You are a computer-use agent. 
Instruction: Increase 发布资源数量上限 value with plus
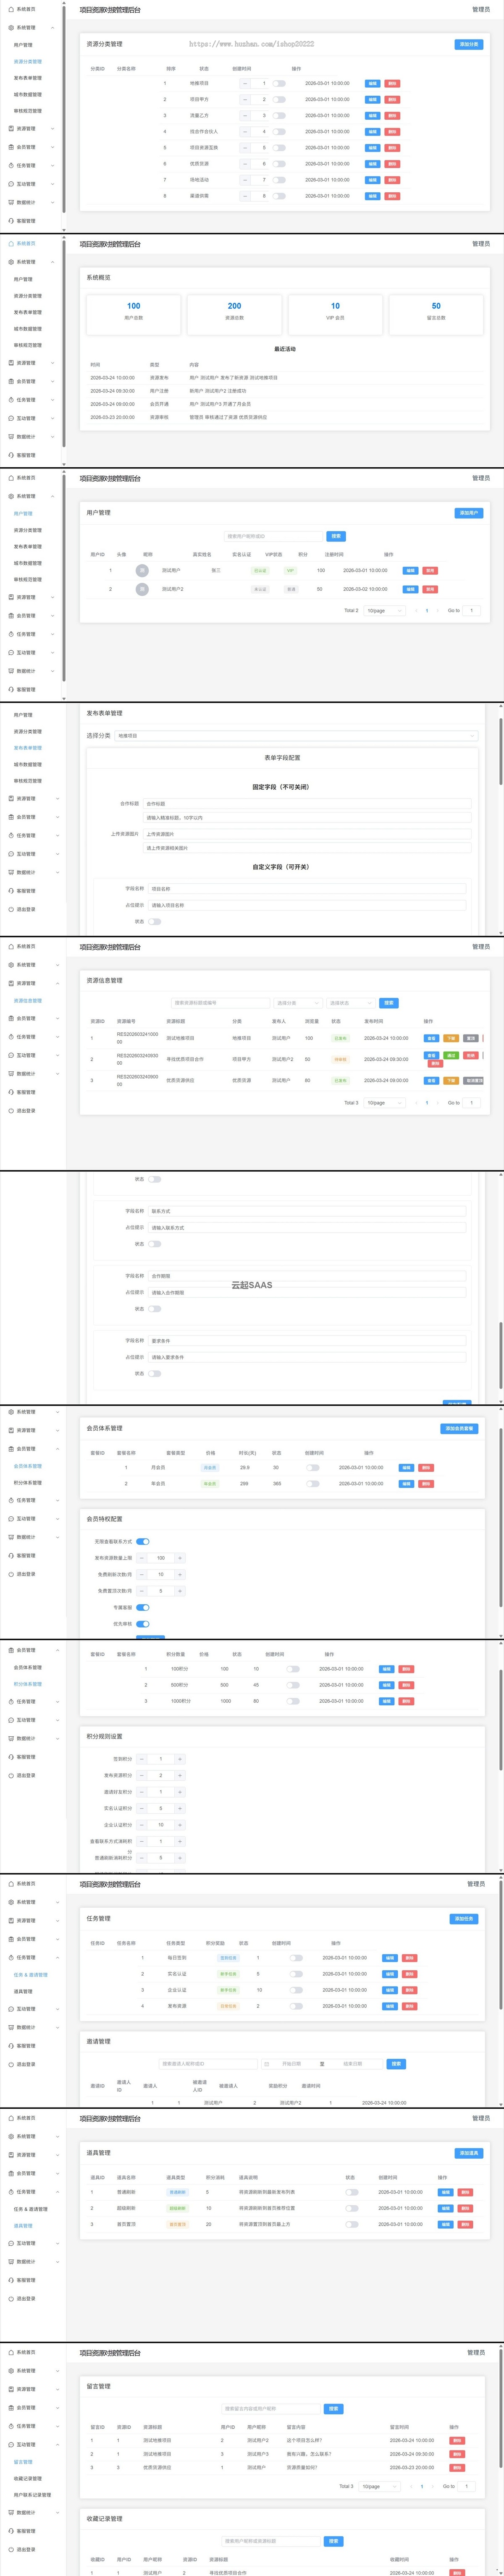180,1558
